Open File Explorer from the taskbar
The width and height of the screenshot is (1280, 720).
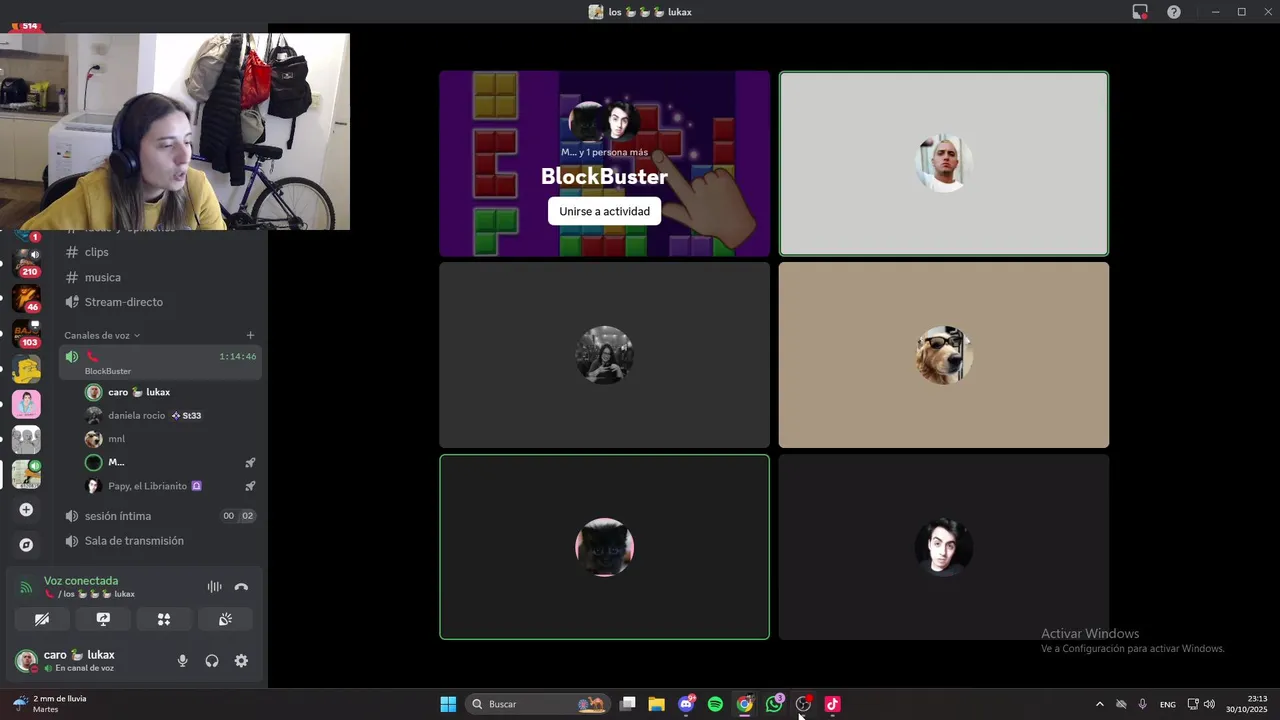656,704
